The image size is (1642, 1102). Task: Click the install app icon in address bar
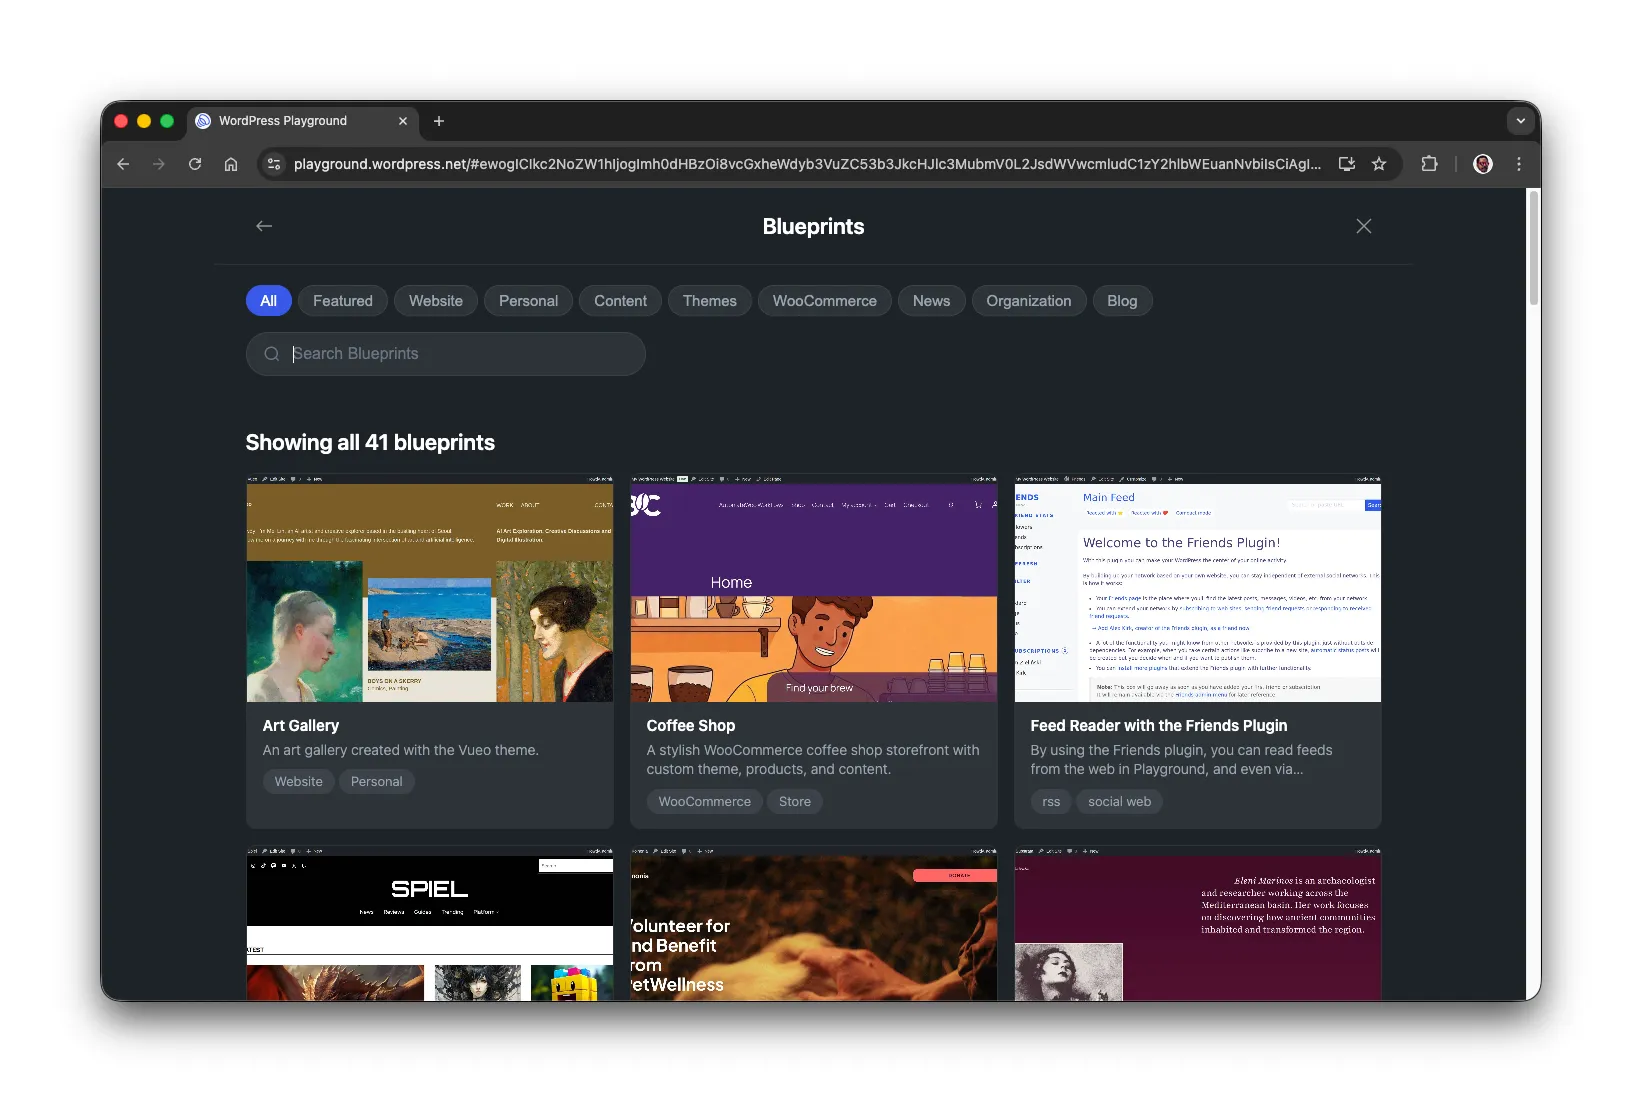[1347, 164]
